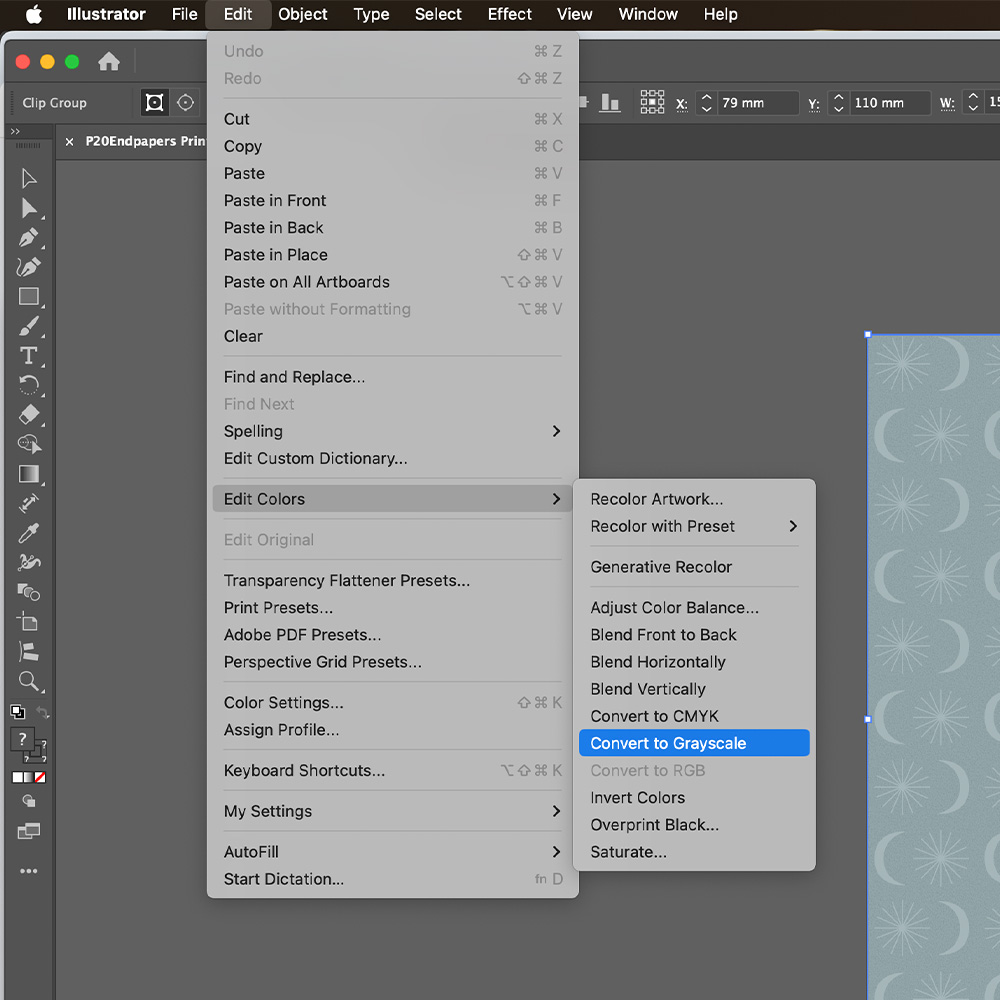Image resolution: width=1000 pixels, height=1000 pixels.
Task: Select the Eraser tool
Action: pyautogui.click(x=29, y=415)
